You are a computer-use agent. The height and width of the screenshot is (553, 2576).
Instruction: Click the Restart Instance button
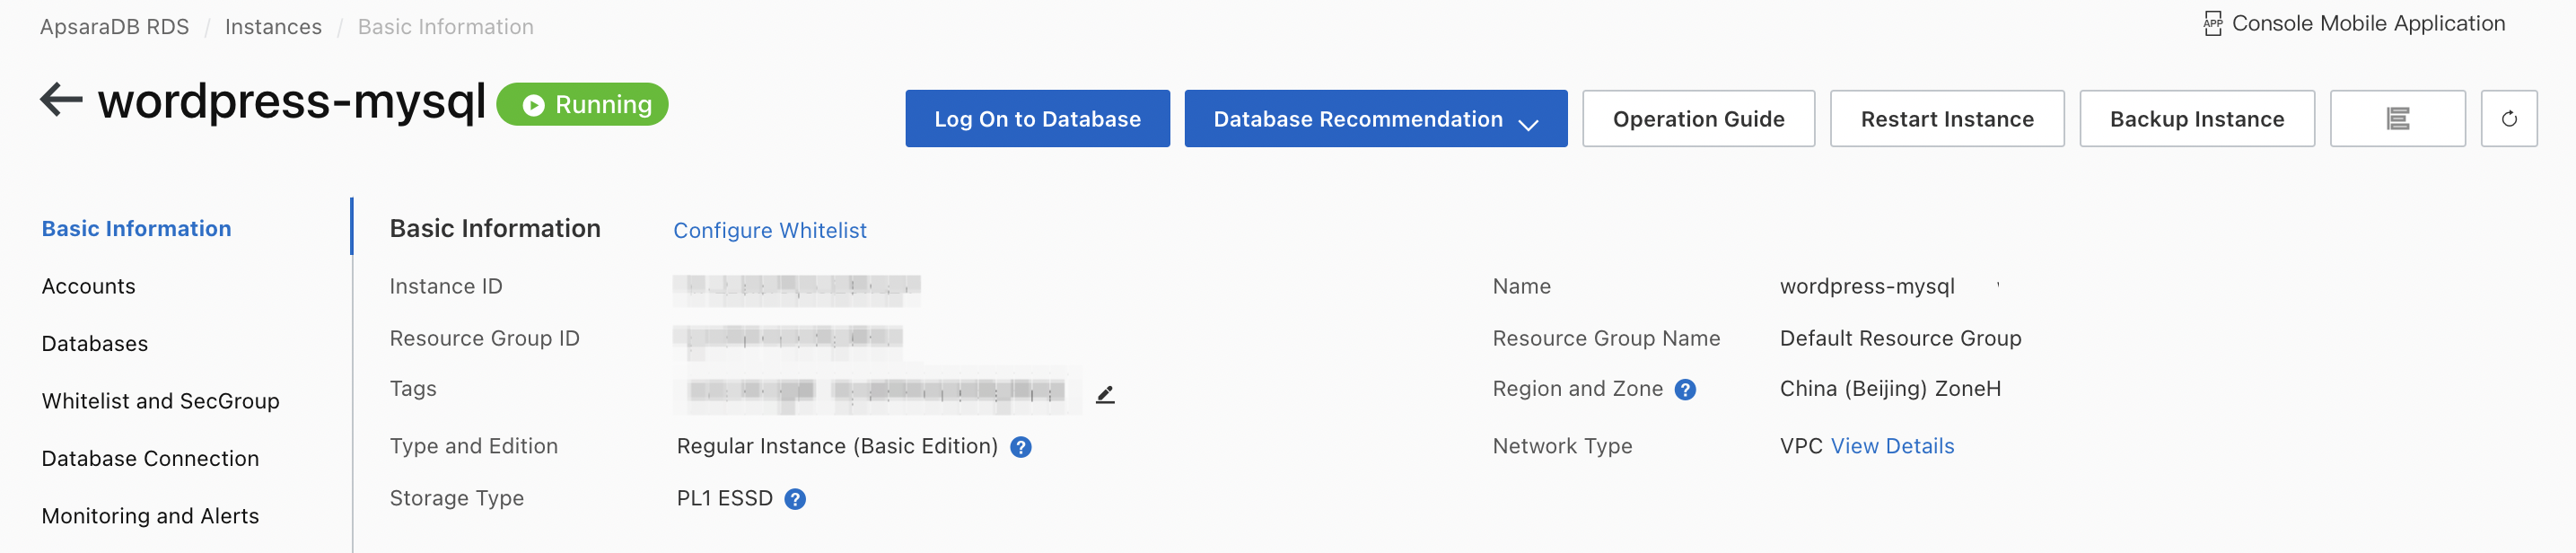[1945, 119]
